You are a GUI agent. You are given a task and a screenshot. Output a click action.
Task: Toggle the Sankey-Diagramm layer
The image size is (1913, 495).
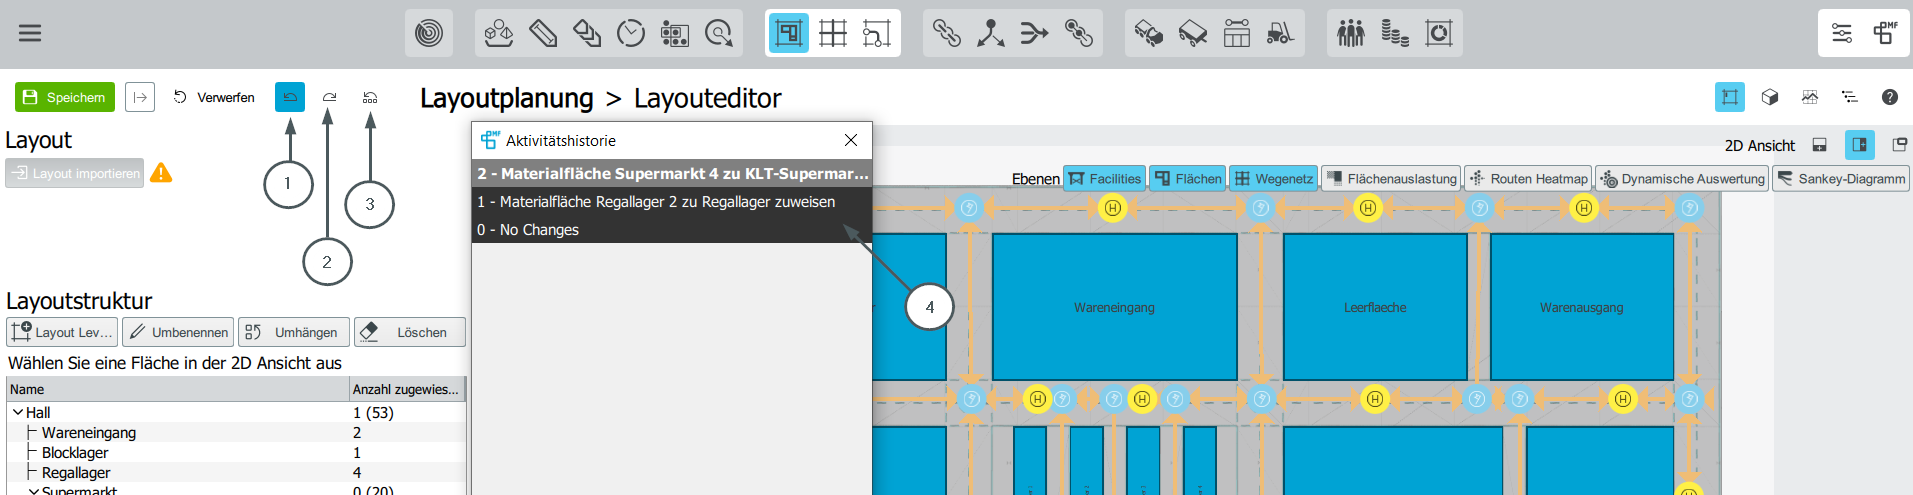tap(1841, 179)
